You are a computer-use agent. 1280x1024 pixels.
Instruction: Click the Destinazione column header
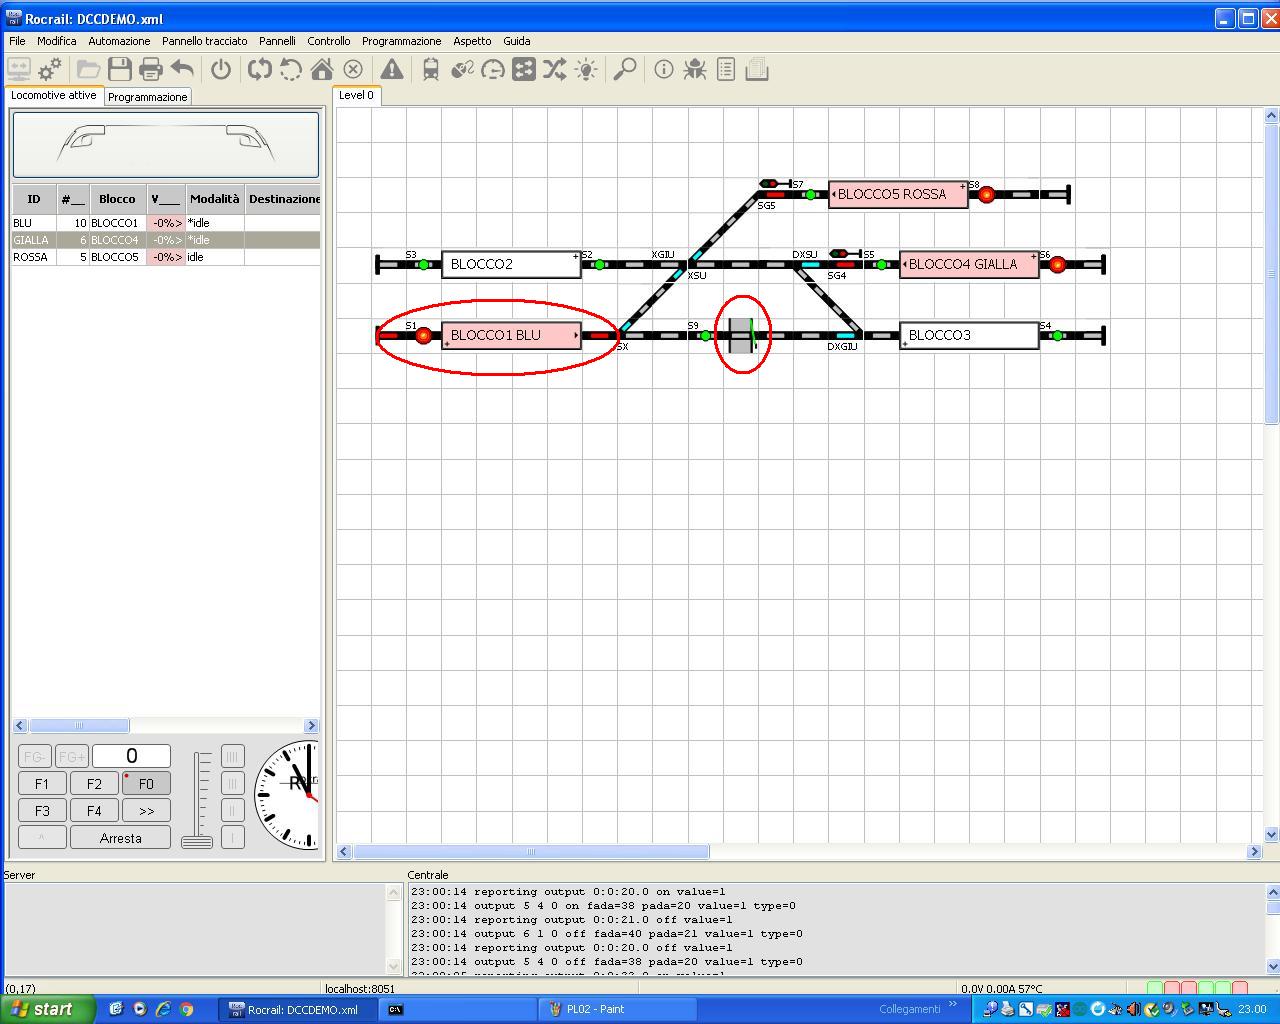(x=284, y=199)
